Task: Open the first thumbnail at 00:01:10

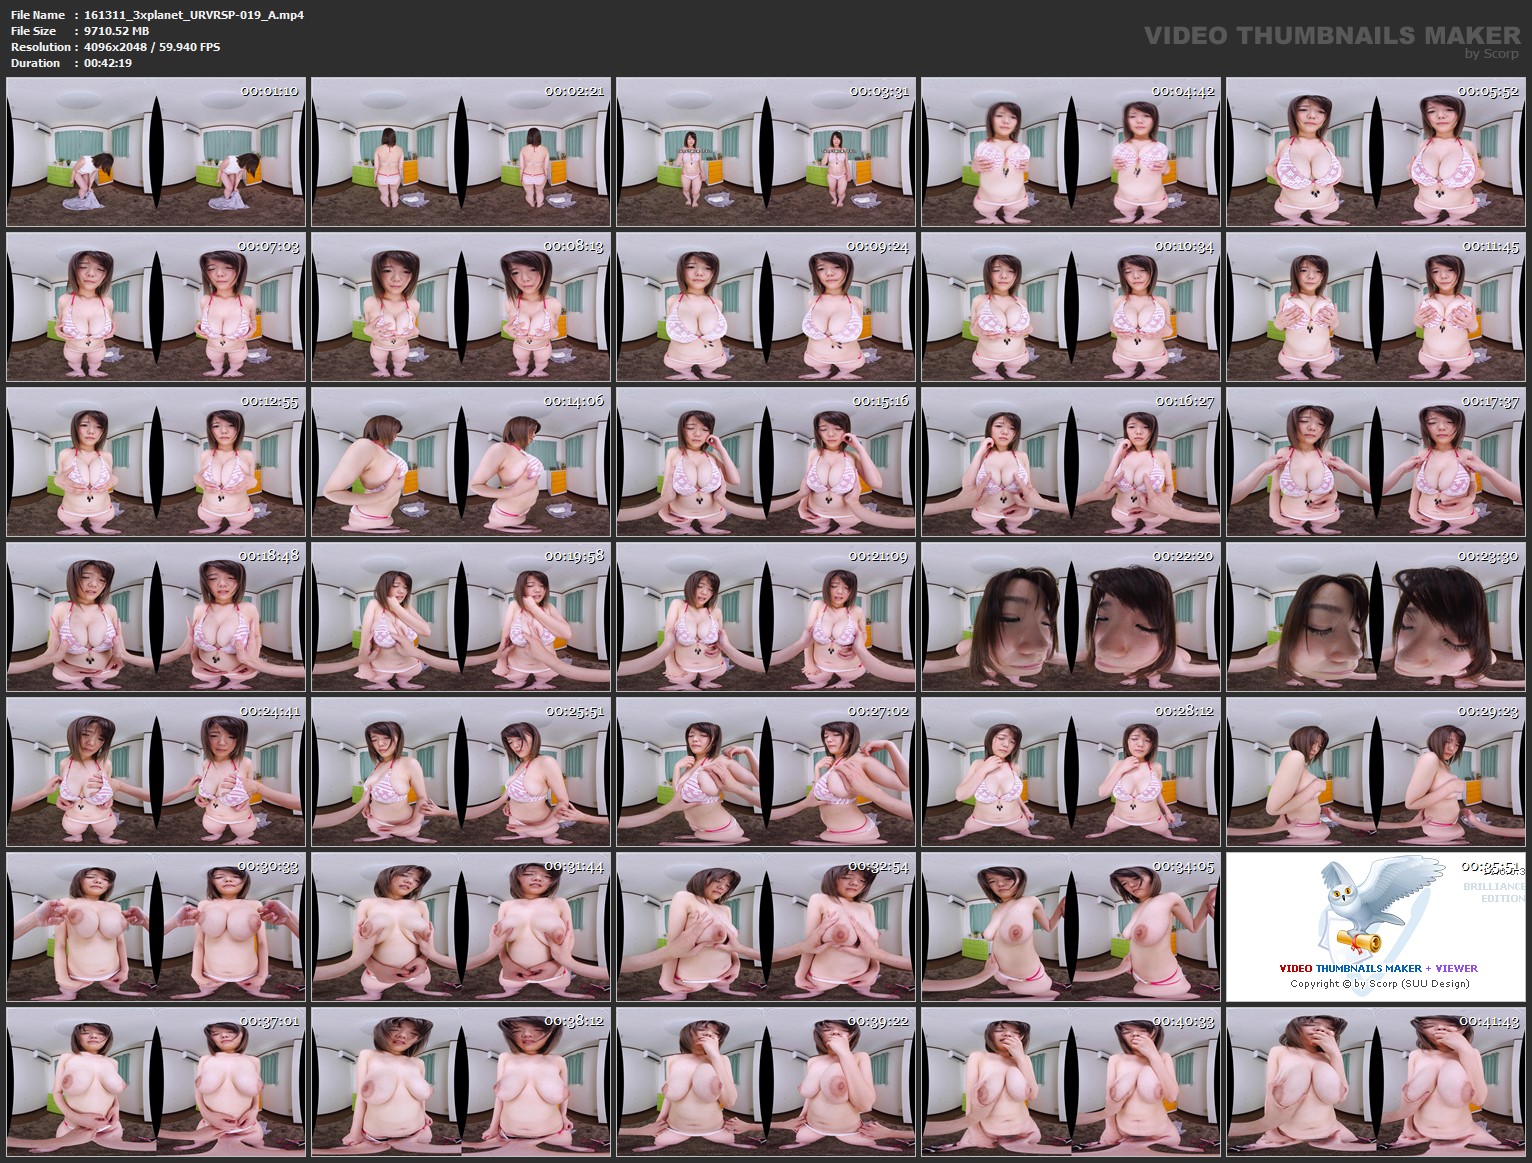Action: [155, 151]
